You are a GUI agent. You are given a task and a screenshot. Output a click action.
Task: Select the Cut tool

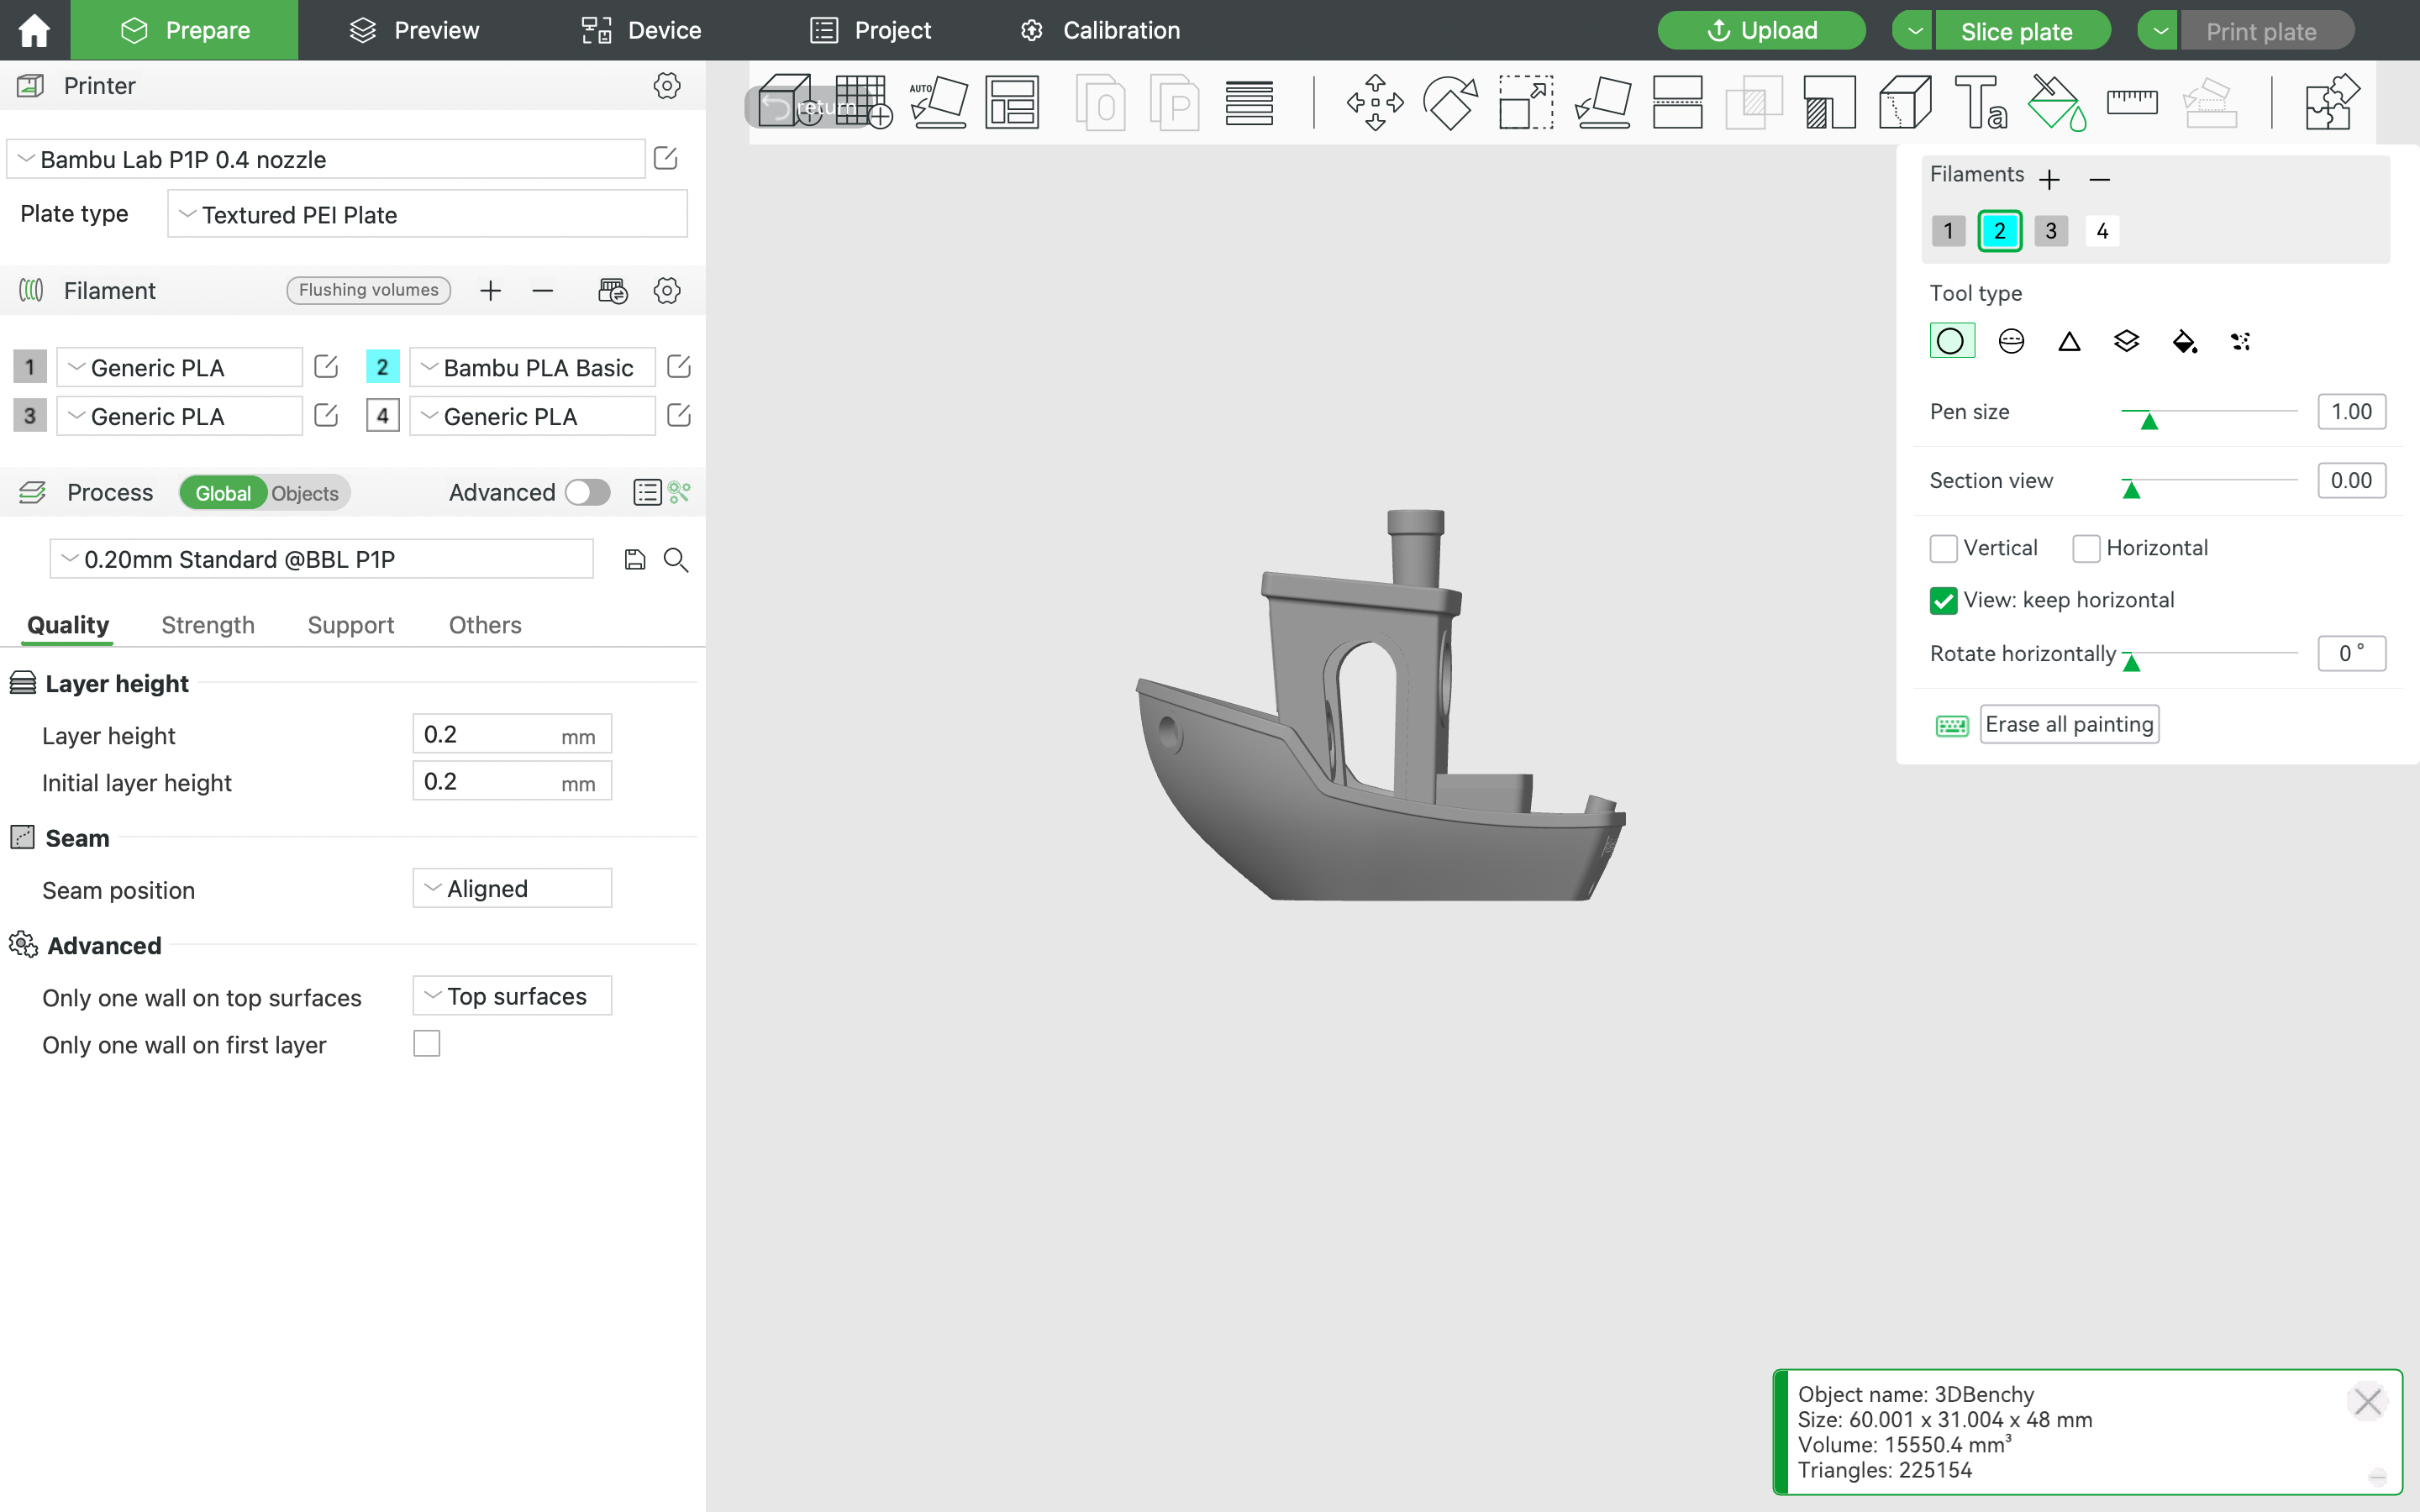pos(1678,102)
